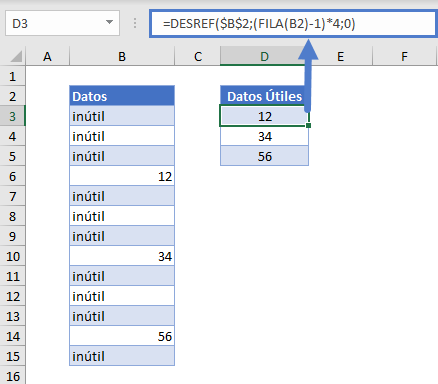Select row 7 header
Viewport: 438px width, 384px height.
13,196
